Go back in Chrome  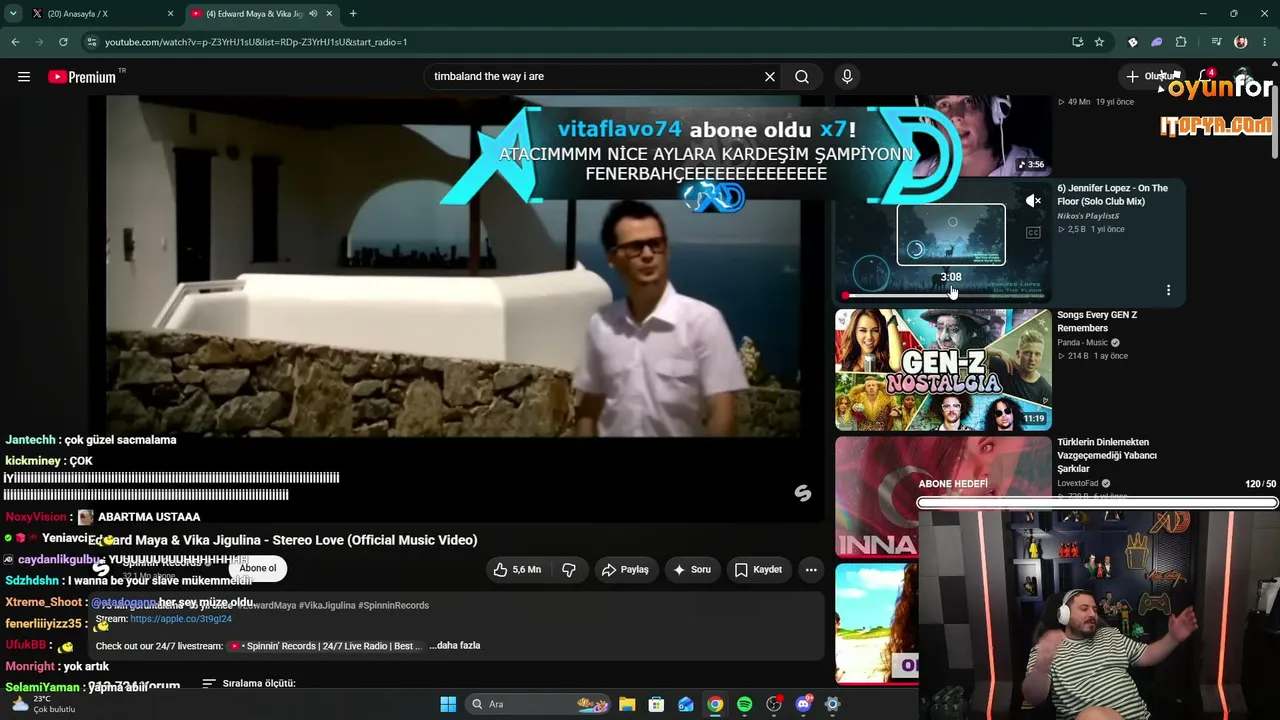[x=15, y=42]
